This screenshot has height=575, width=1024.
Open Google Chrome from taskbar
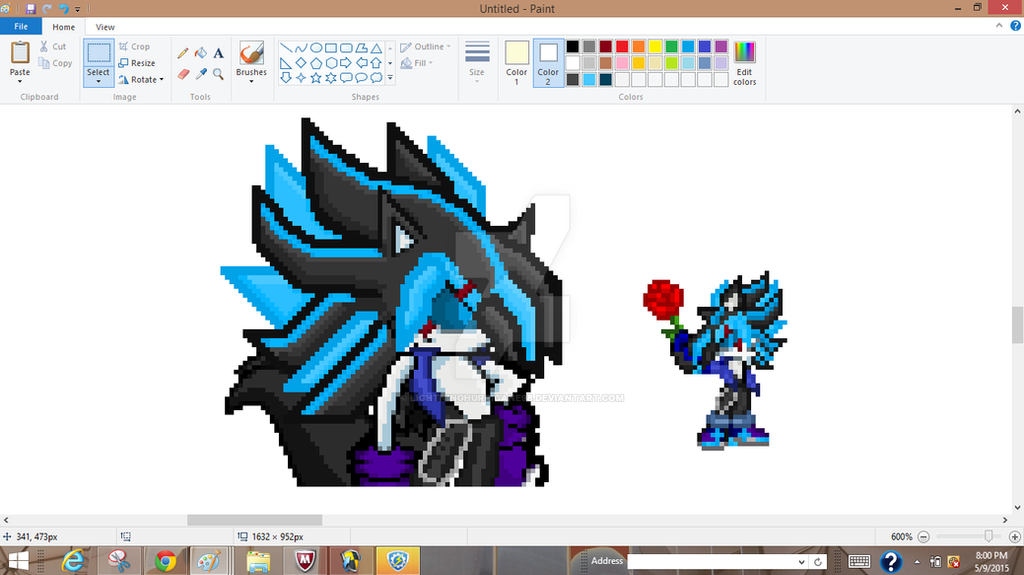165,561
